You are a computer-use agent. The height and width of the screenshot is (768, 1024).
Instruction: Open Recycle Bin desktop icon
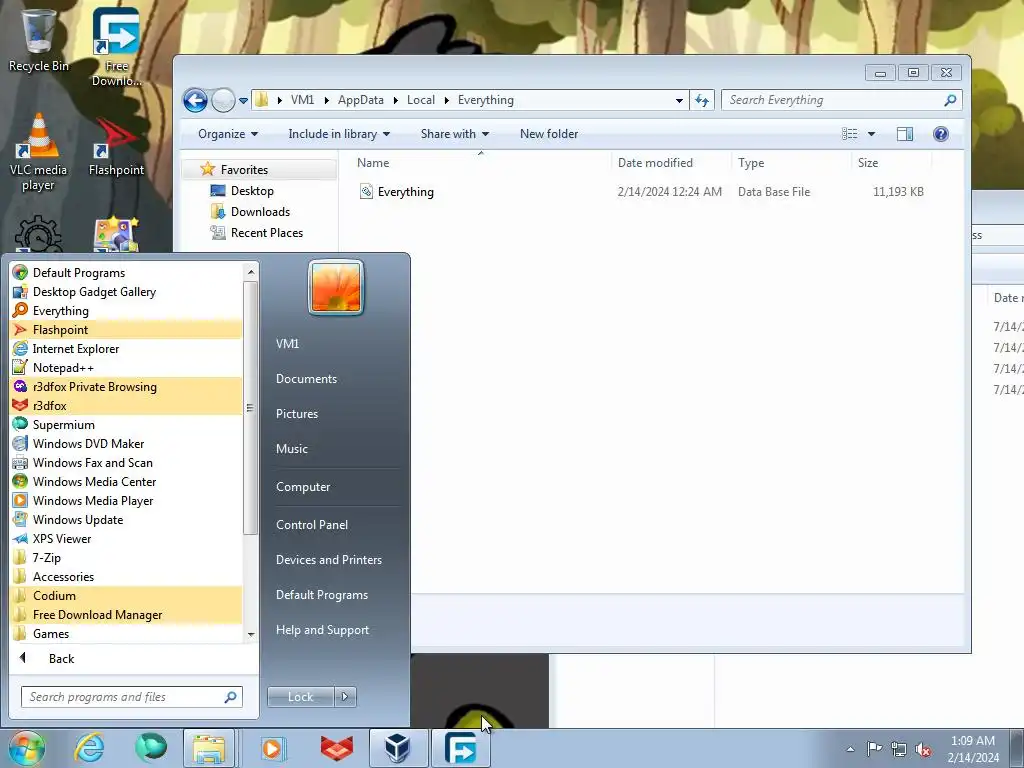(x=39, y=39)
